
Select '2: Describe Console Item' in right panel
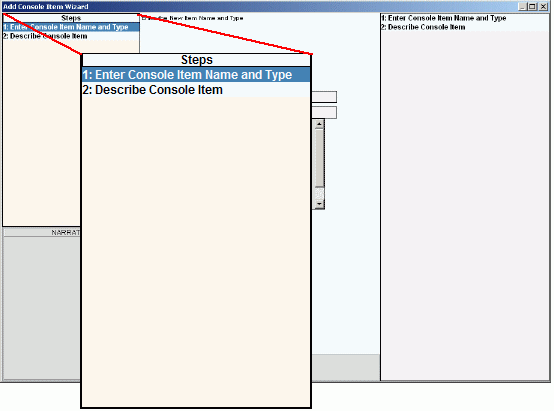point(423,27)
